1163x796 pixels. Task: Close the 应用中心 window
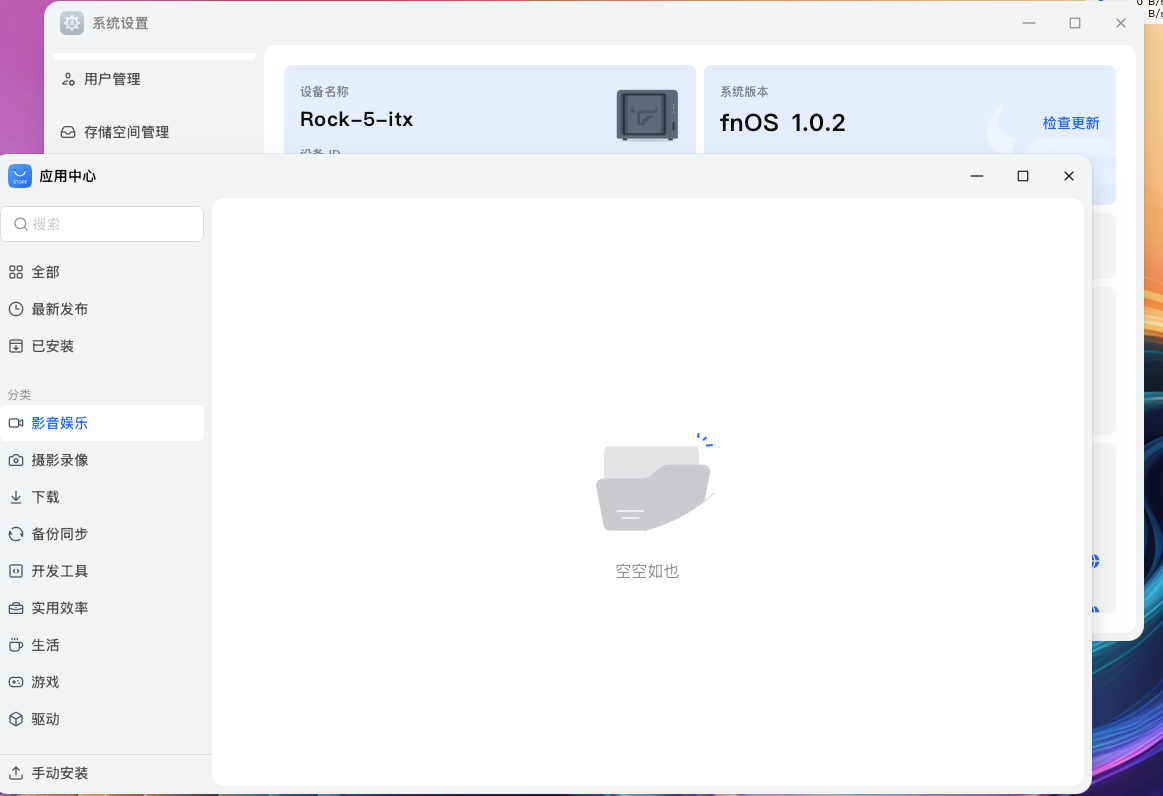click(x=1069, y=176)
